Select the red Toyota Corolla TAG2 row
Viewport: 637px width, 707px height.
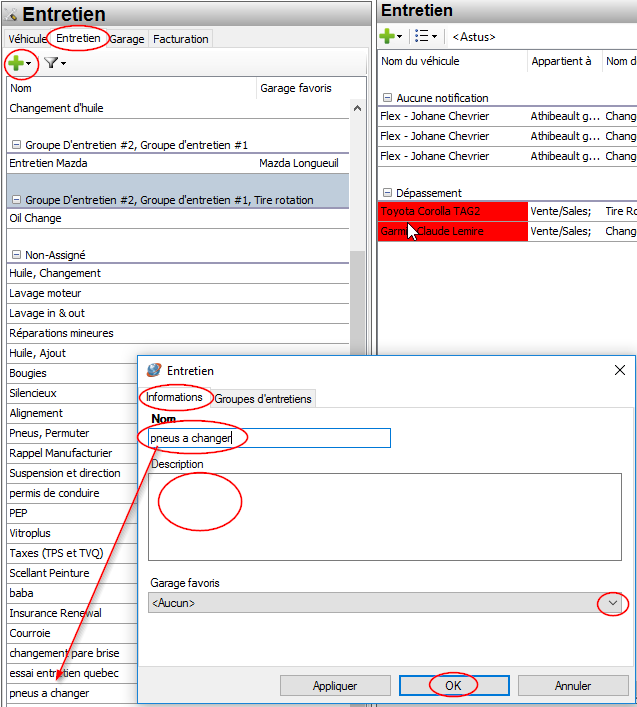pos(452,211)
